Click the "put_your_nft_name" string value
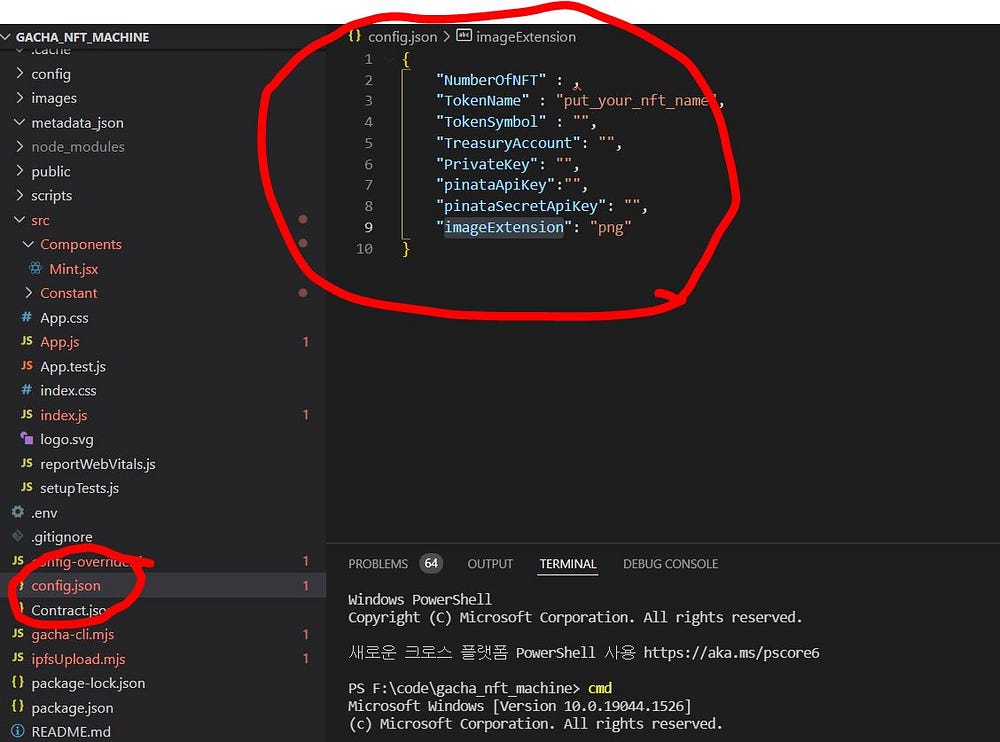 pos(636,100)
